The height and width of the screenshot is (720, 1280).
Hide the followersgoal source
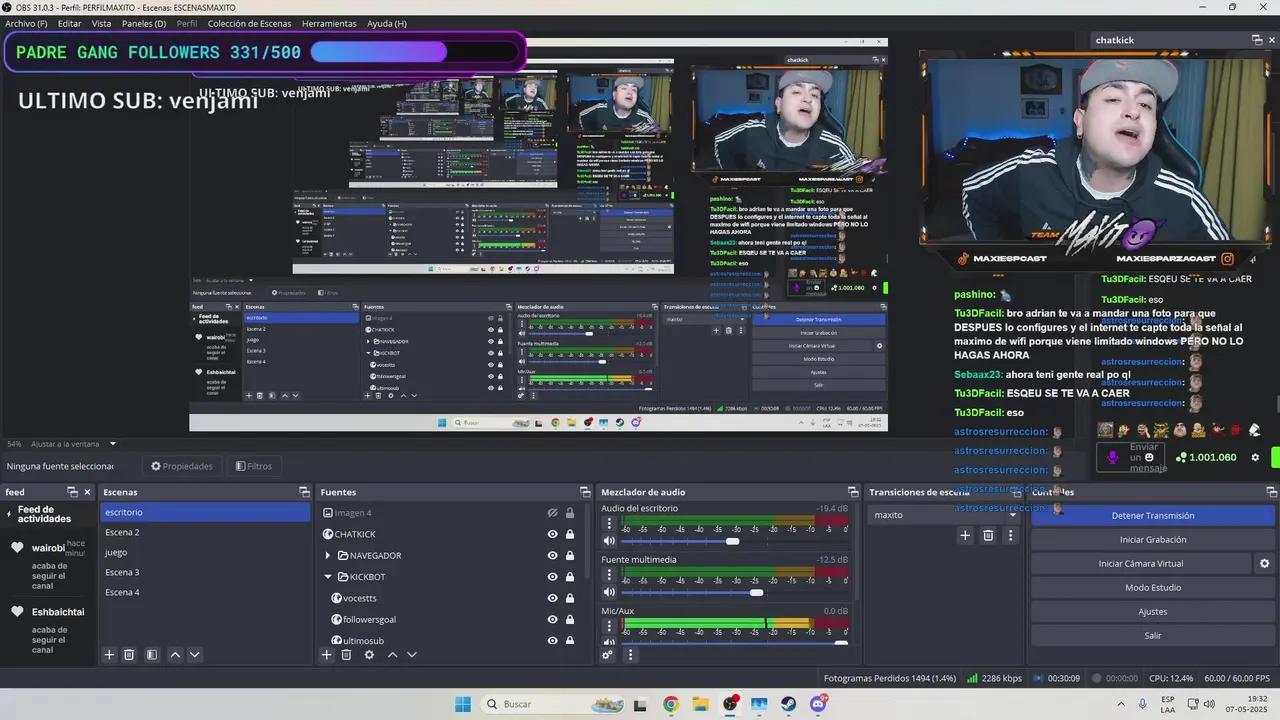(552, 619)
